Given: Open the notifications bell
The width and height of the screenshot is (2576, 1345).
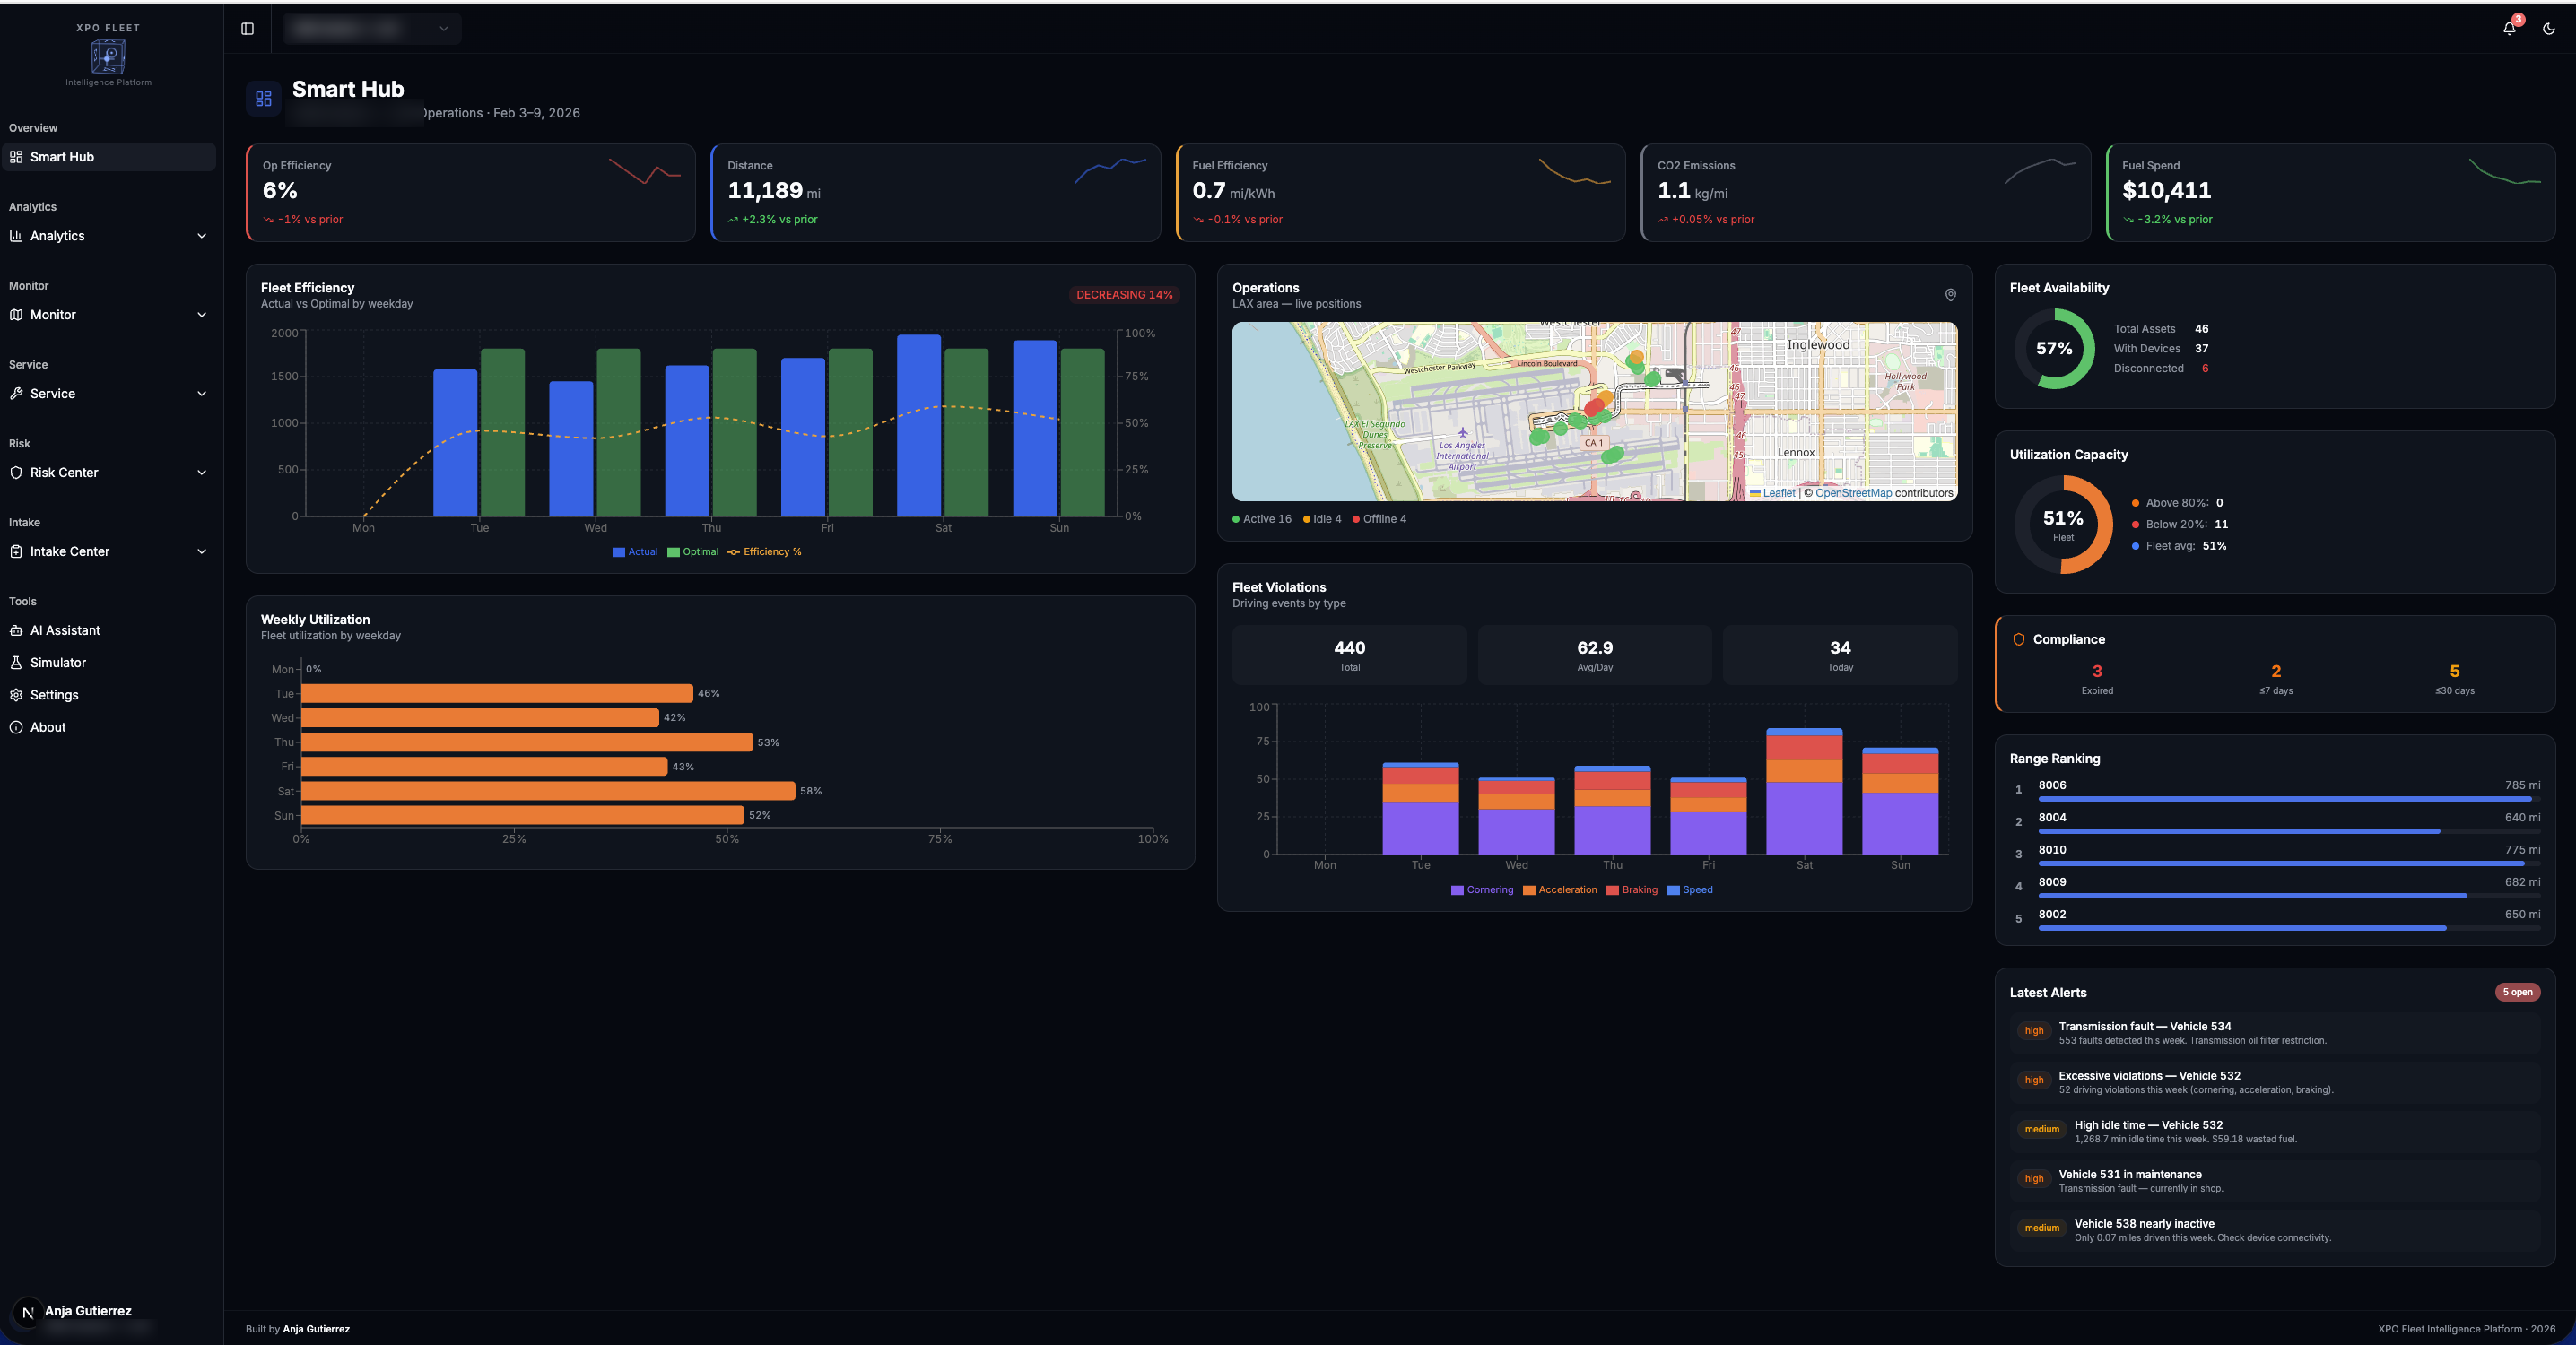Looking at the screenshot, I should (x=2509, y=28).
